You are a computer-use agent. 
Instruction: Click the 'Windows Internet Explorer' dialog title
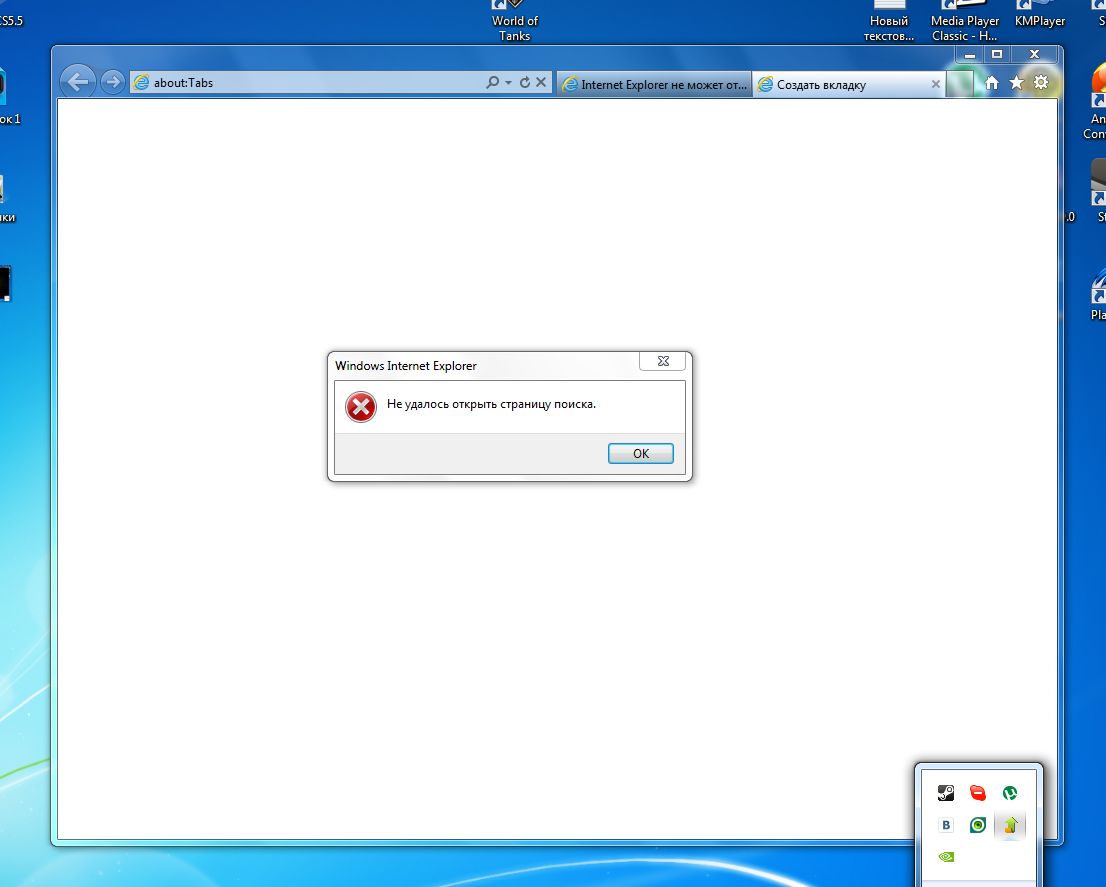tap(406, 365)
